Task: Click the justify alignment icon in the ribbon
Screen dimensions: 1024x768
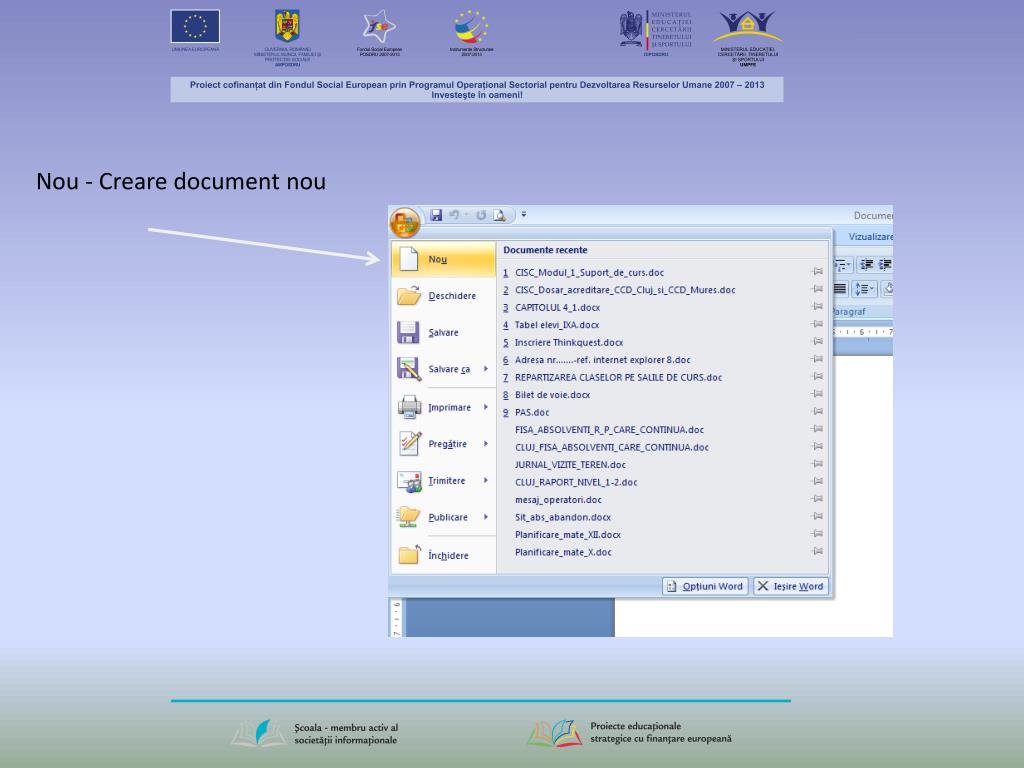Action: click(840, 289)
